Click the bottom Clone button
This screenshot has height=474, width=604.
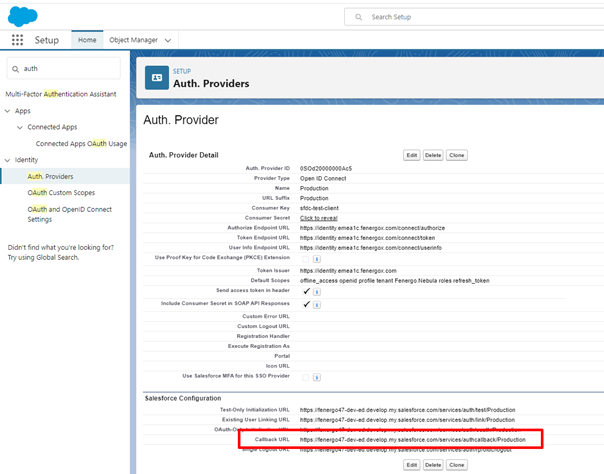coord(456,465)
